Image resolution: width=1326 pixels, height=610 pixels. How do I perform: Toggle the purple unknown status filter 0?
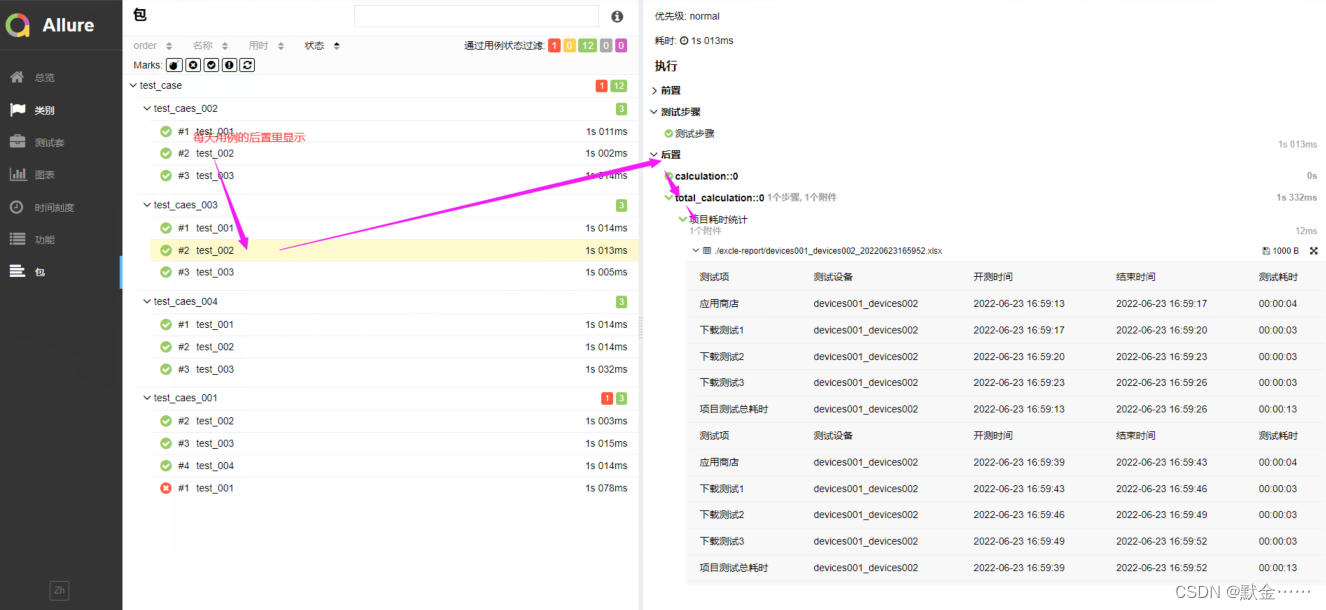[620, 46]
